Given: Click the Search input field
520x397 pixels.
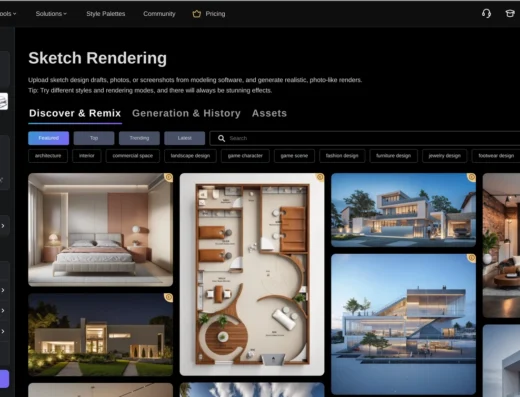Looking at the screenshot, I should (x=367, y=138).
